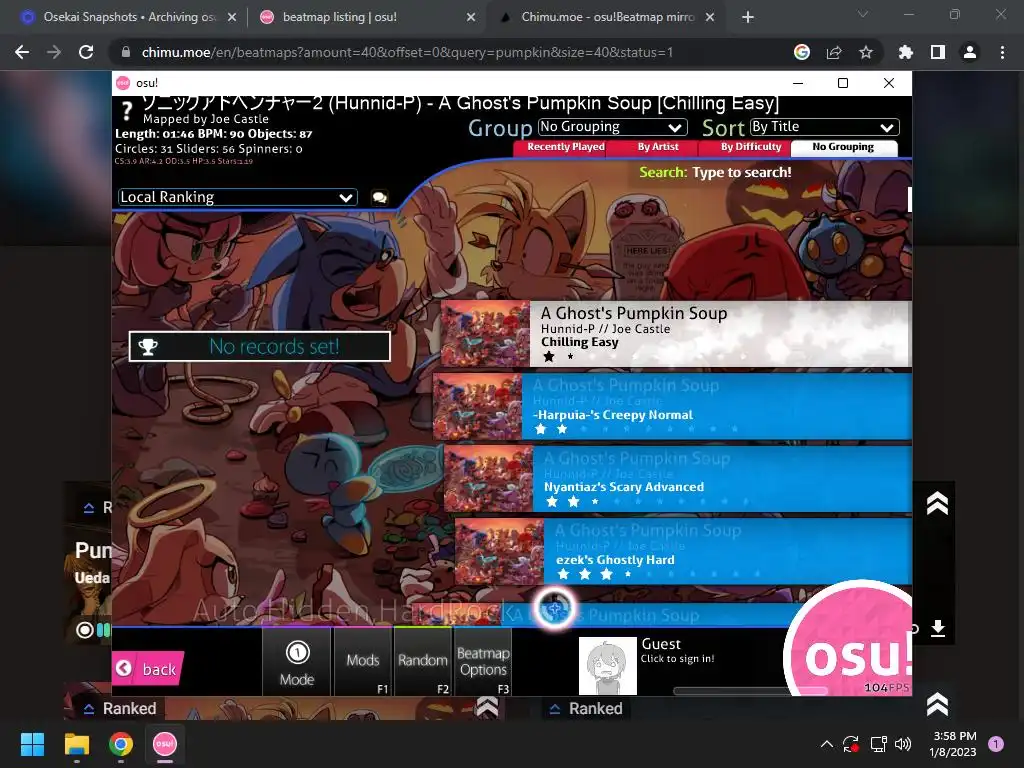
Task: Select Chilling Easy difficulty
Action: pyautogui.click(x=675, y=333)
